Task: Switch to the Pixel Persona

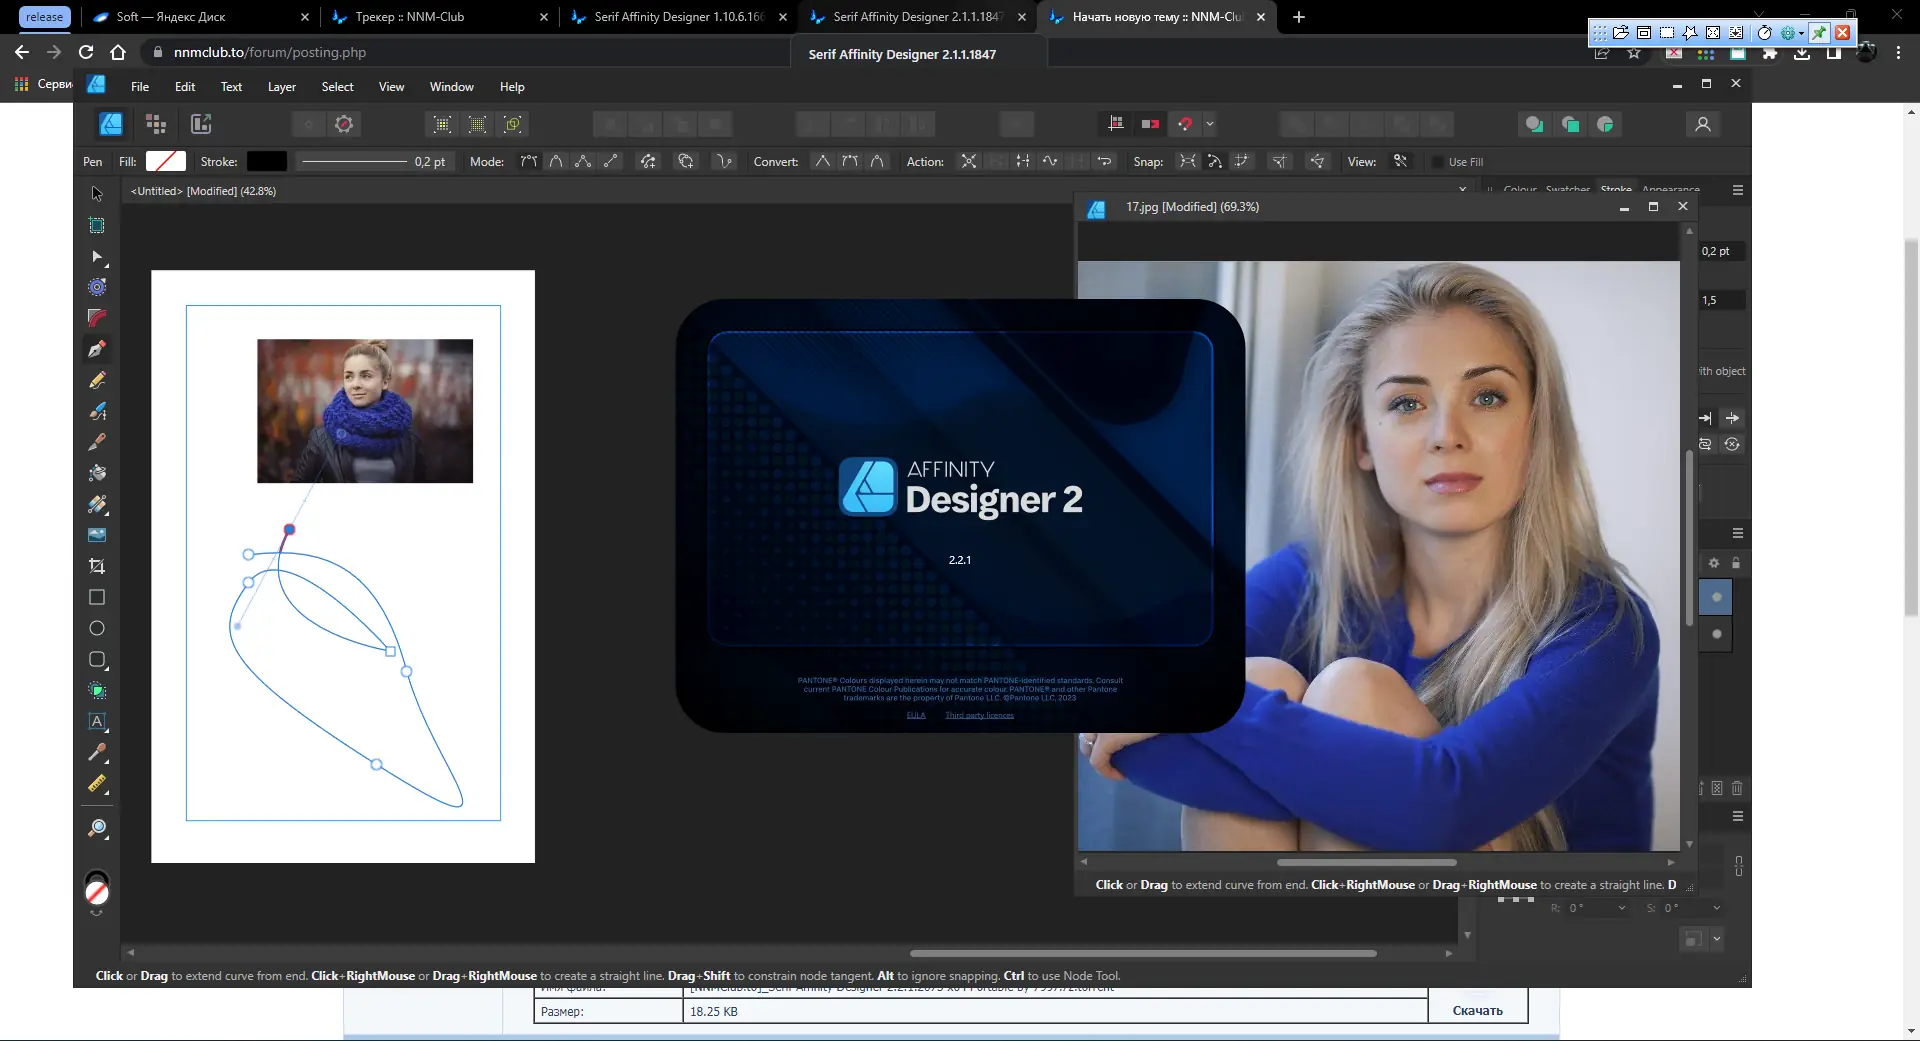Action: point(155,124)
